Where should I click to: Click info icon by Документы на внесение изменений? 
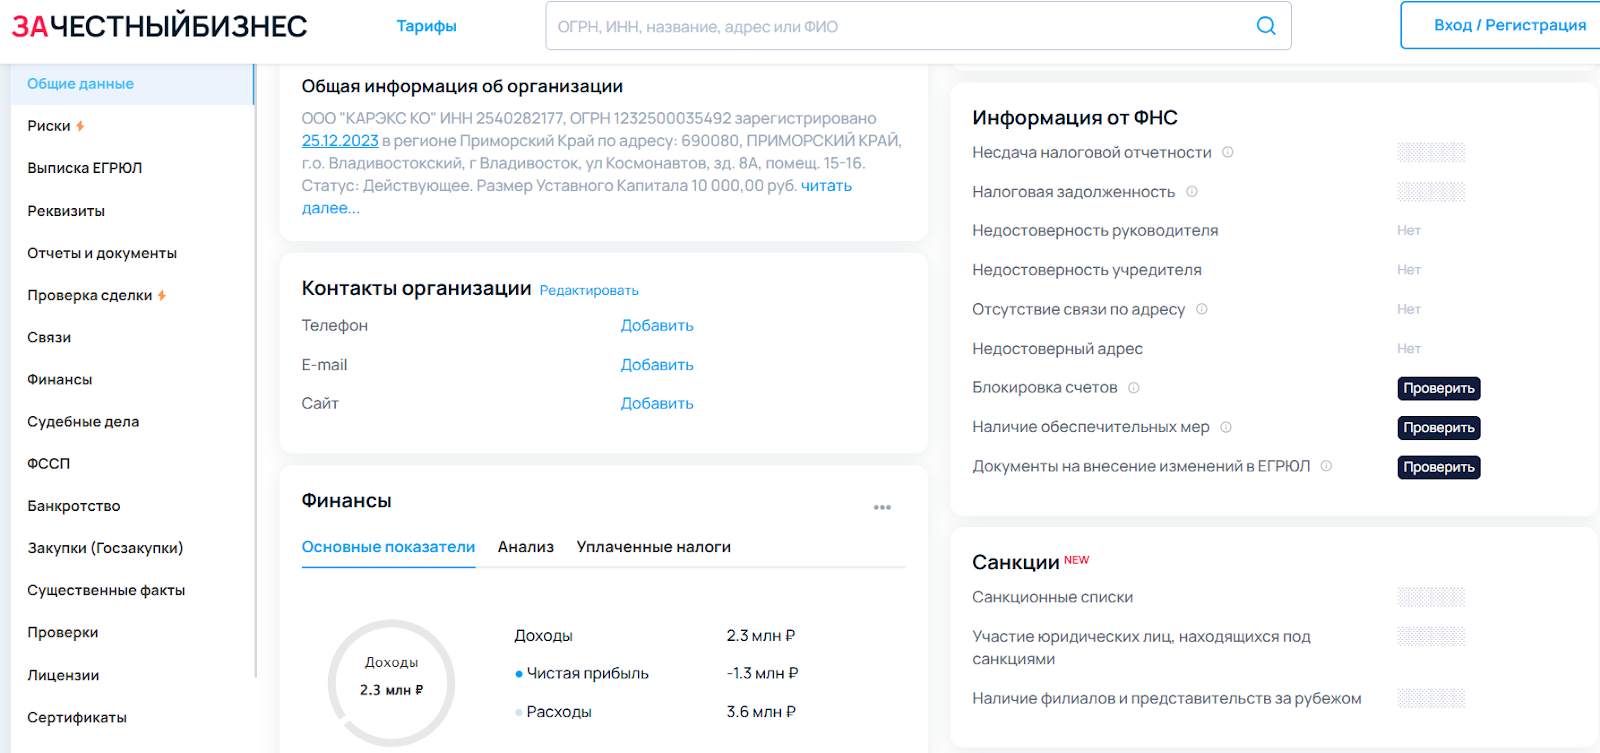point(1326,466)
